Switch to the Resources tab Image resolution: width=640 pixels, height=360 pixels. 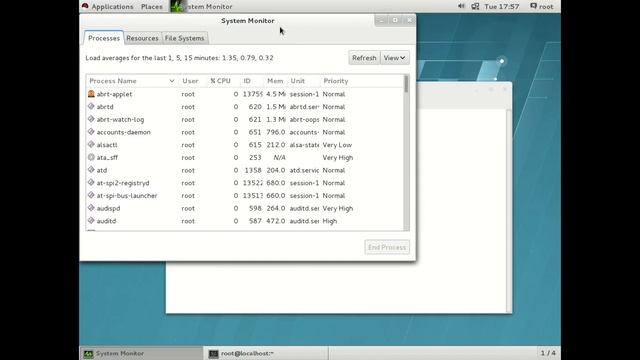(142, 38)
